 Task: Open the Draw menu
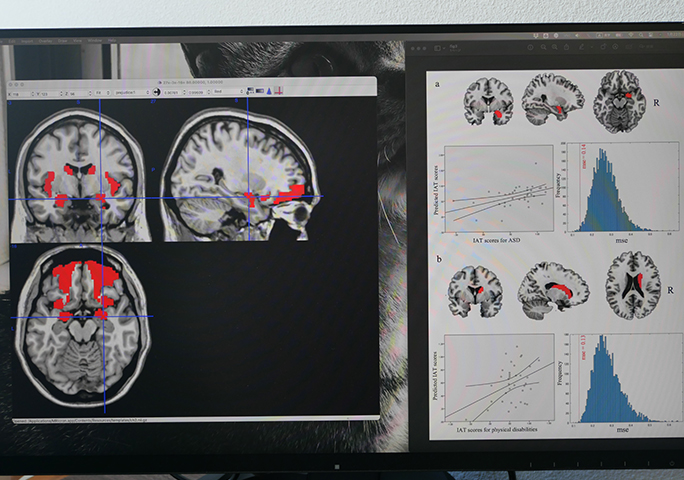coord(62,41)
